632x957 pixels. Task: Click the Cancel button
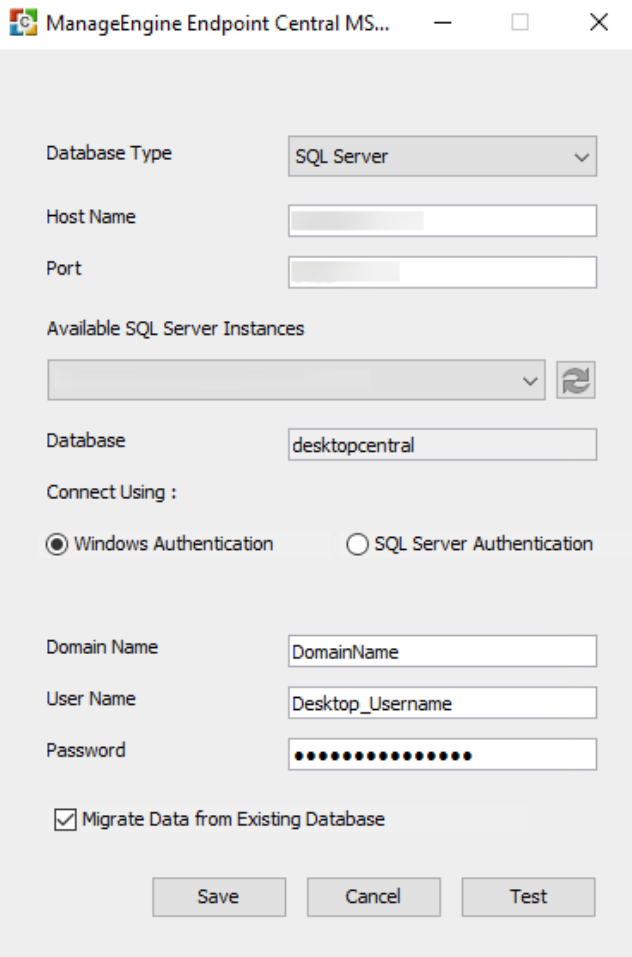tap(373, 896)
